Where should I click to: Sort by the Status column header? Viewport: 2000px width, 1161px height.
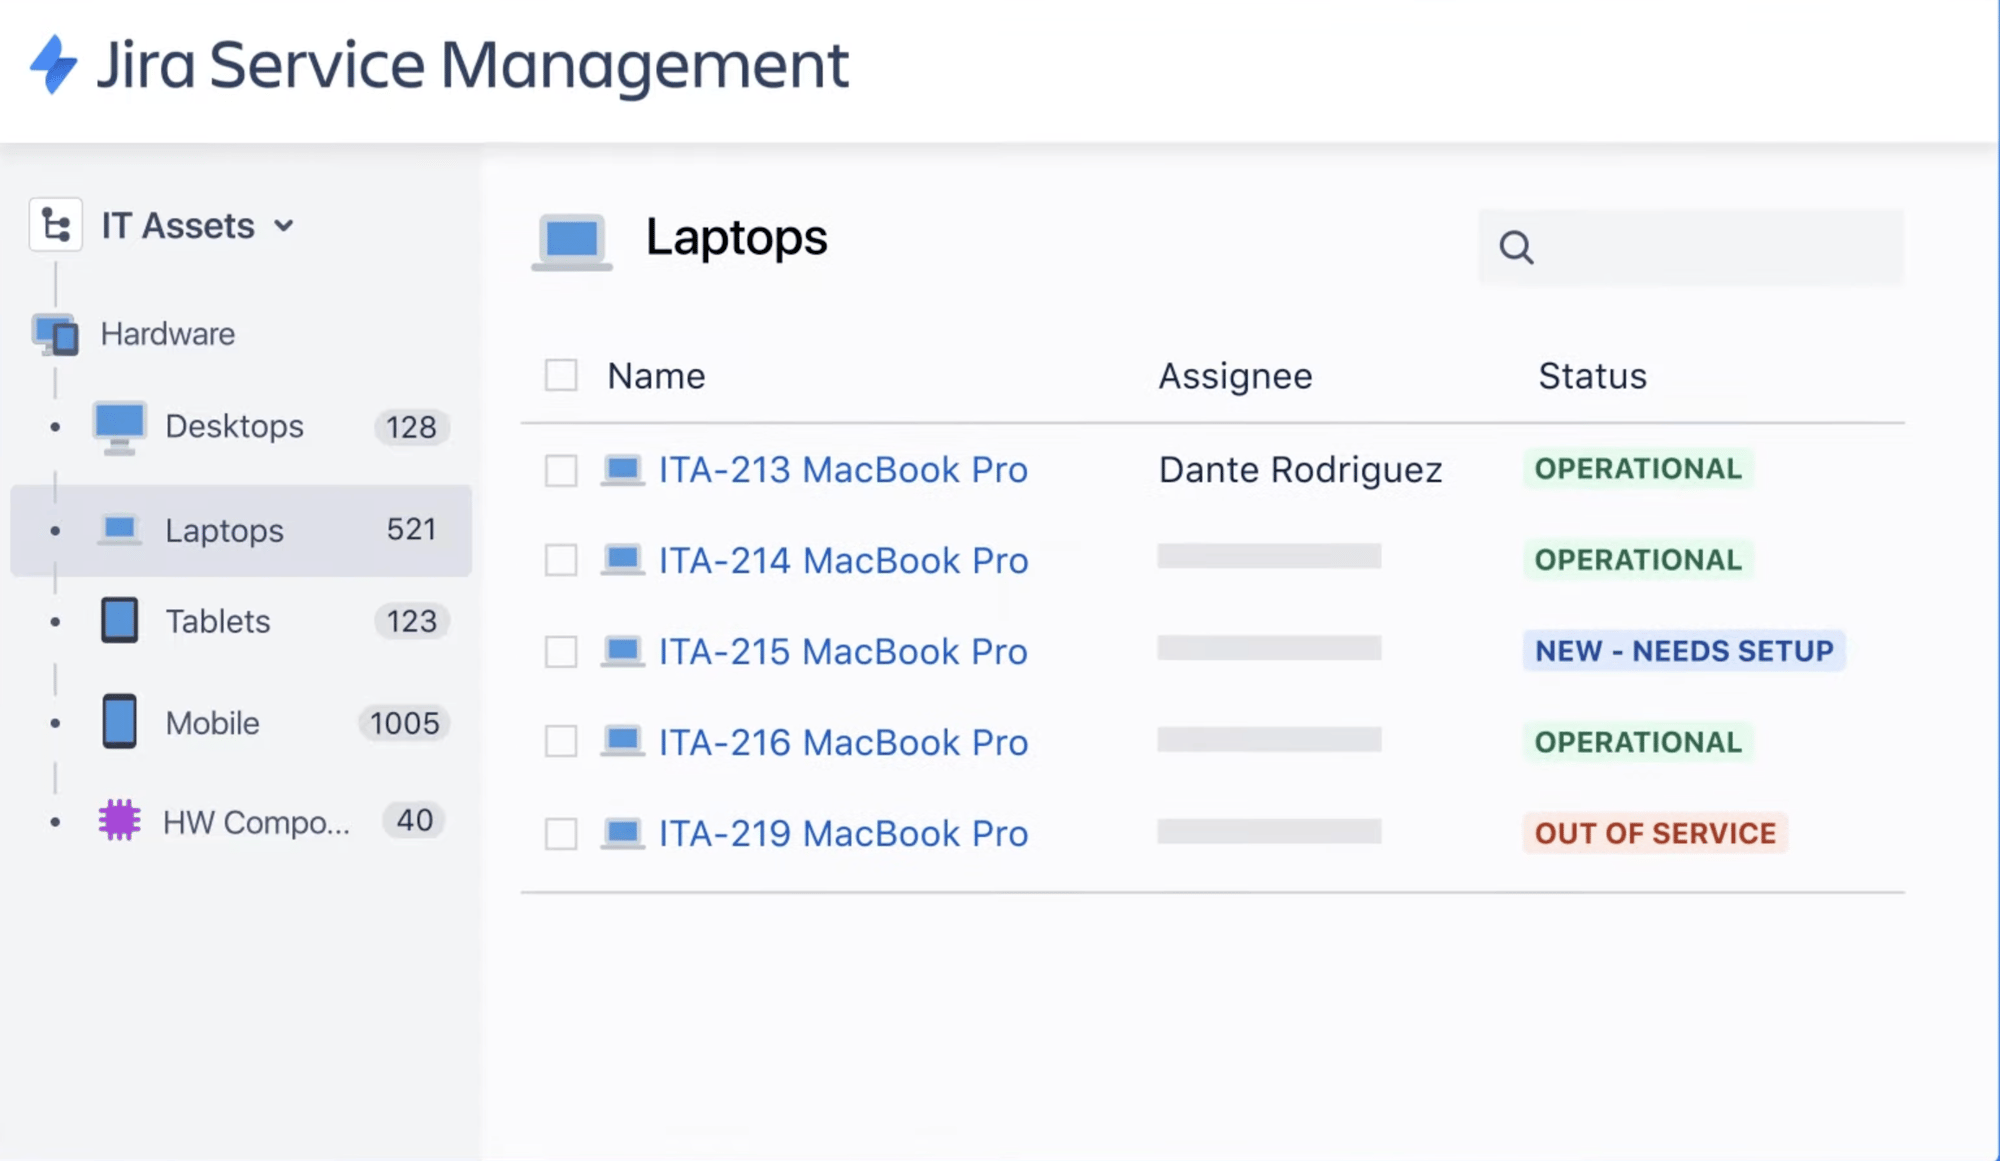(x=1592, y=376)
